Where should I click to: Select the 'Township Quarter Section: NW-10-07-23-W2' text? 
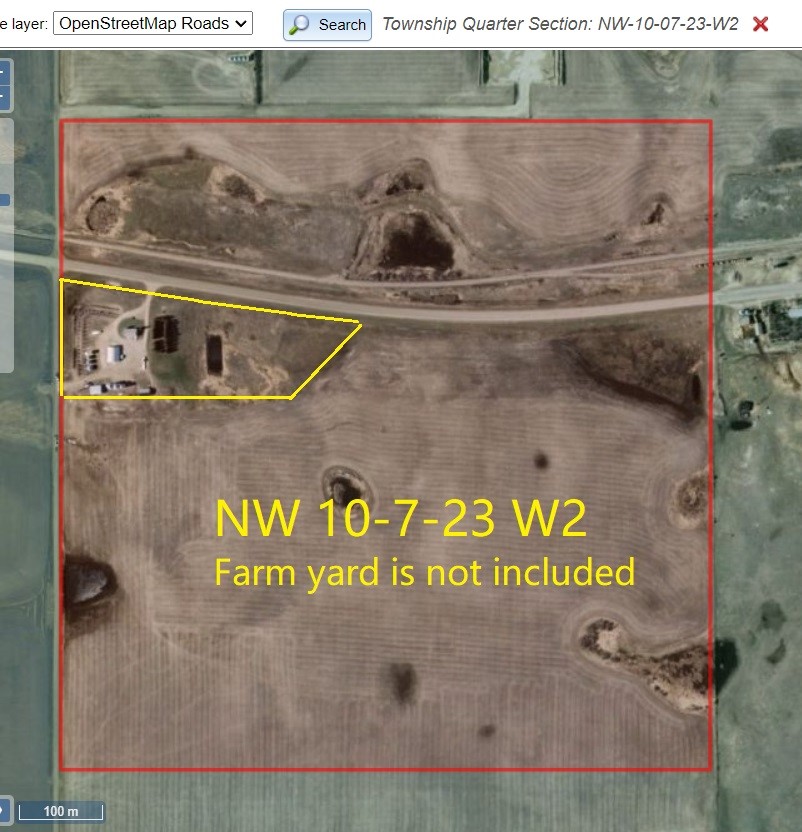click(560, 24)
